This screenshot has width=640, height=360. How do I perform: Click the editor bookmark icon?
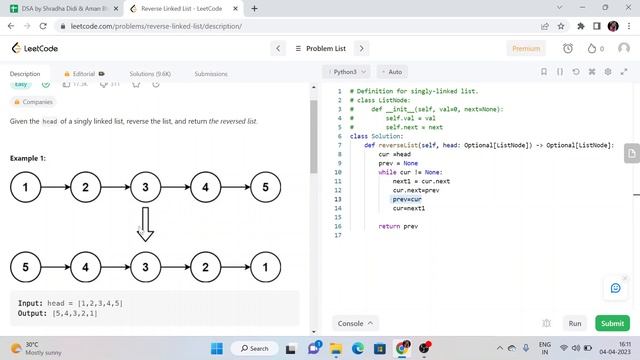click(x=544, y=72)
